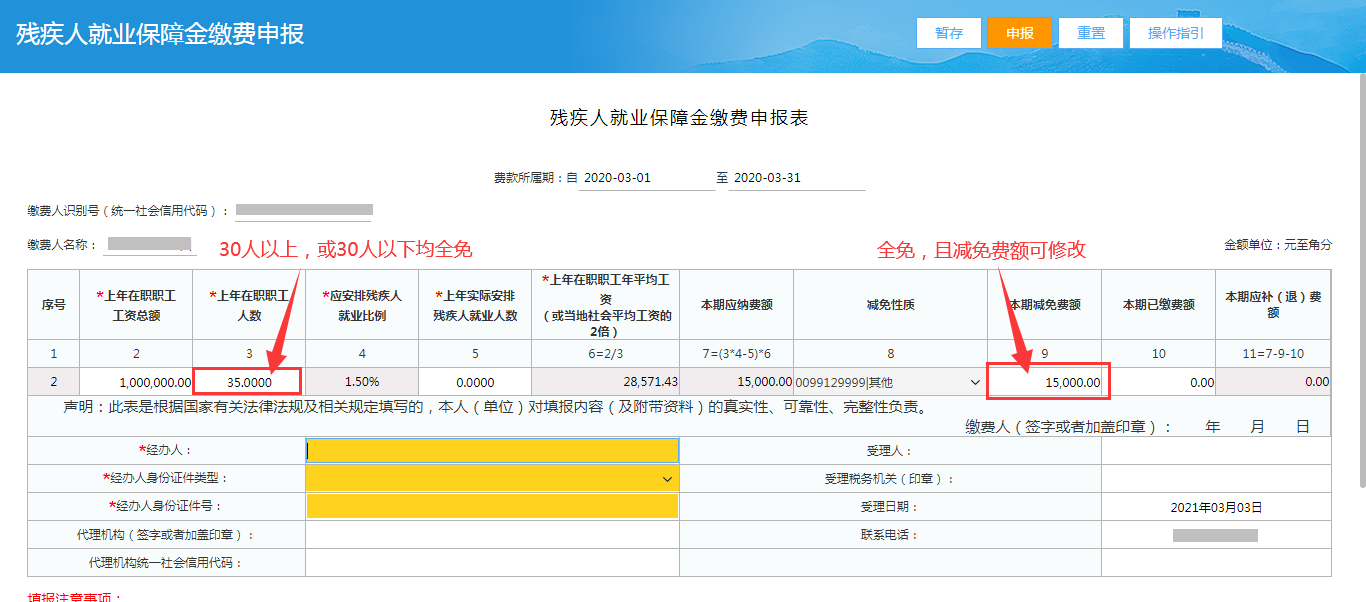
Task: Click page title 残疾人就业保障金缴费申报
Action: click(x=160, y=34)
